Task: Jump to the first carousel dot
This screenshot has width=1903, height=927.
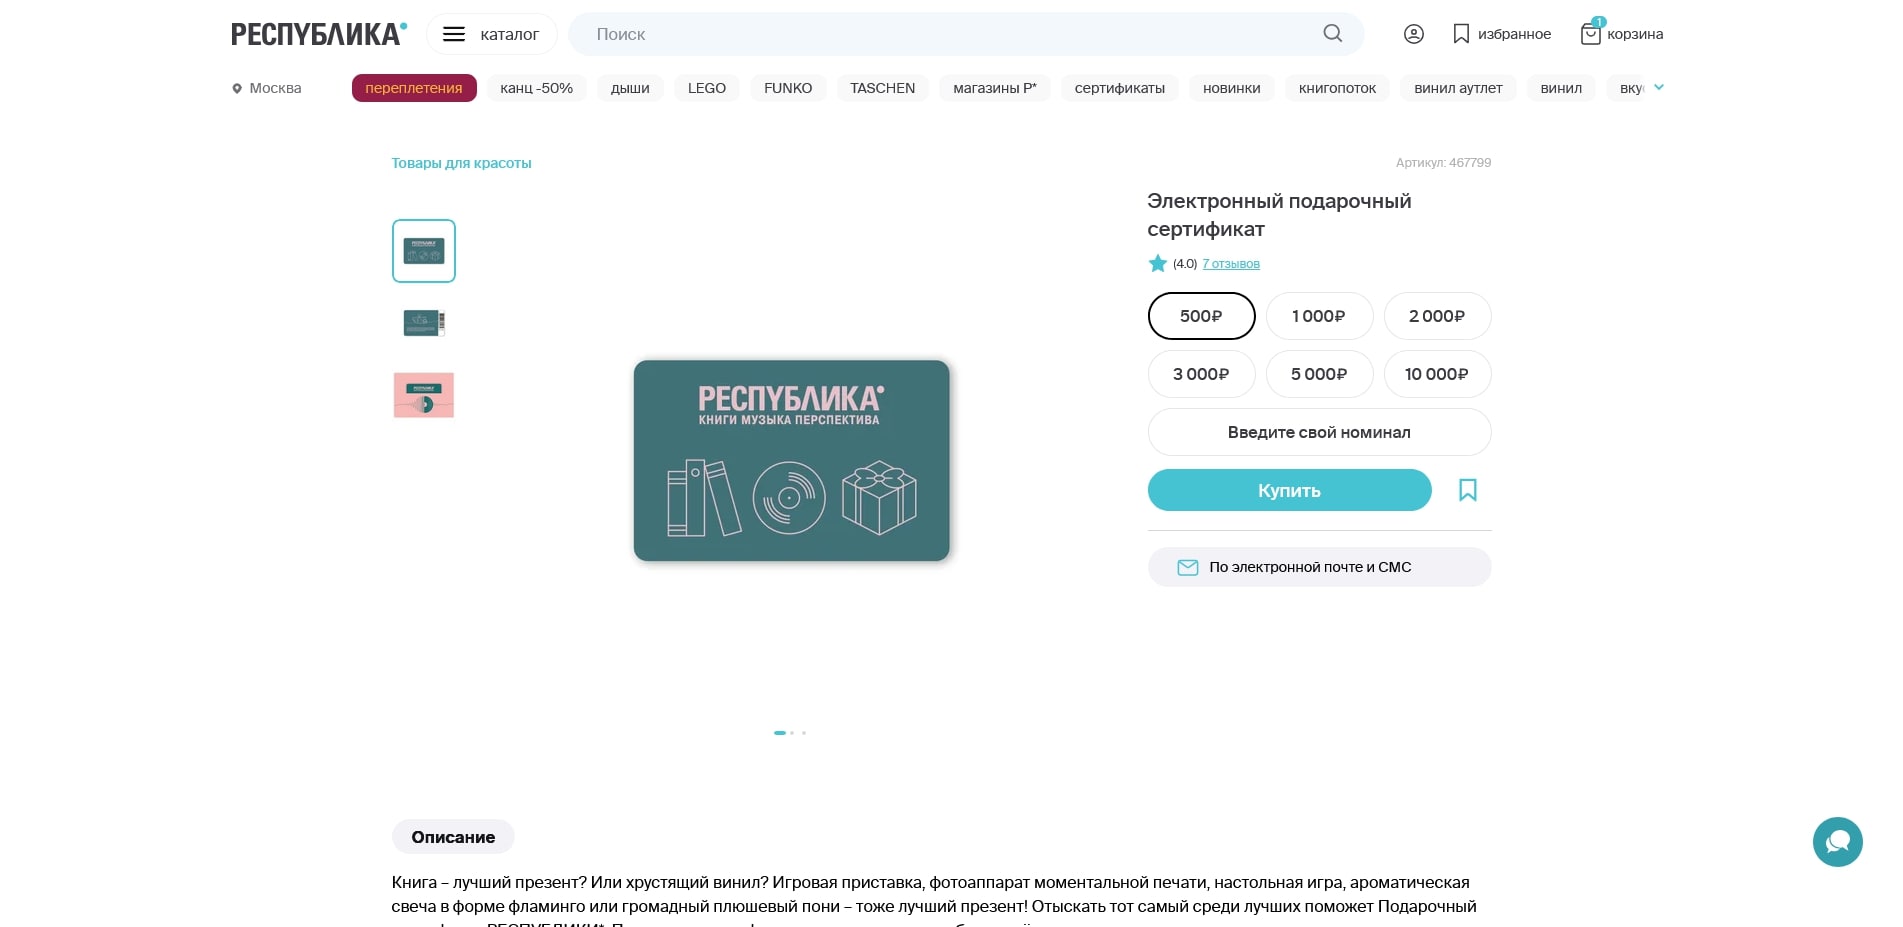Action: (x=779, y=733)
